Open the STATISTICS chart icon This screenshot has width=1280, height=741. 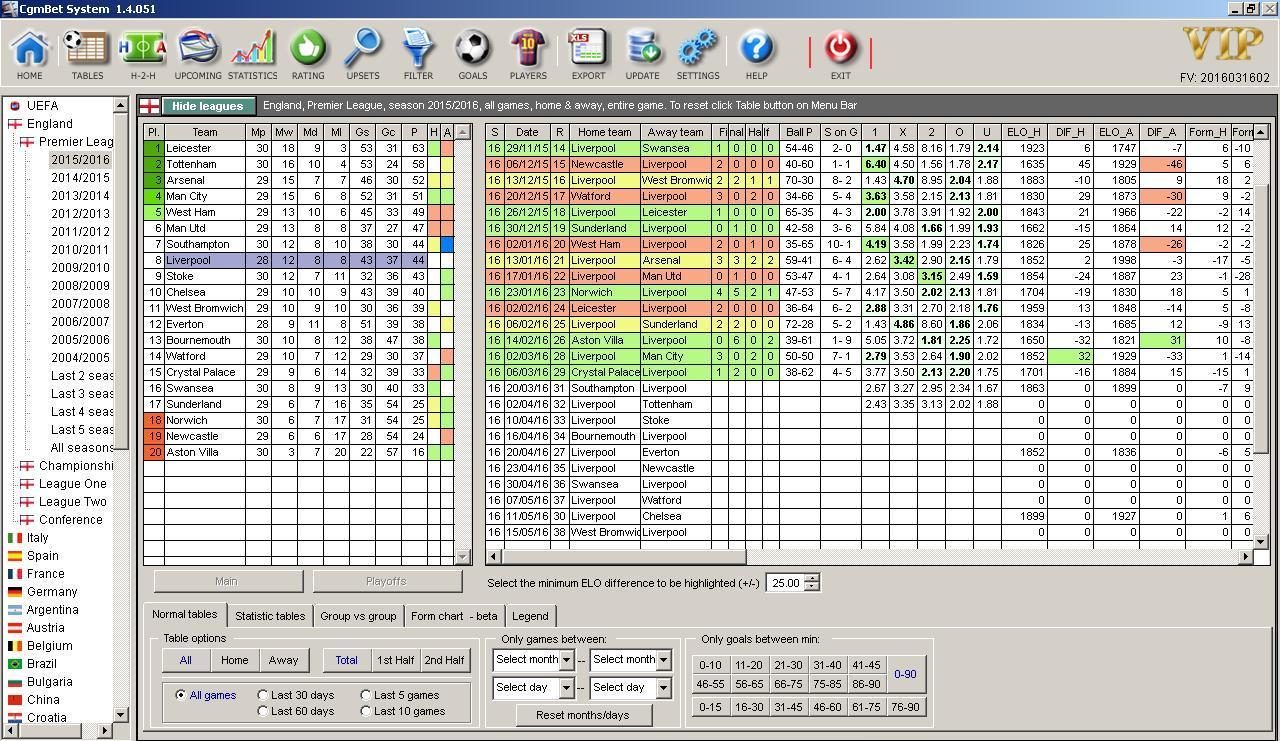[x=252, y=54]
